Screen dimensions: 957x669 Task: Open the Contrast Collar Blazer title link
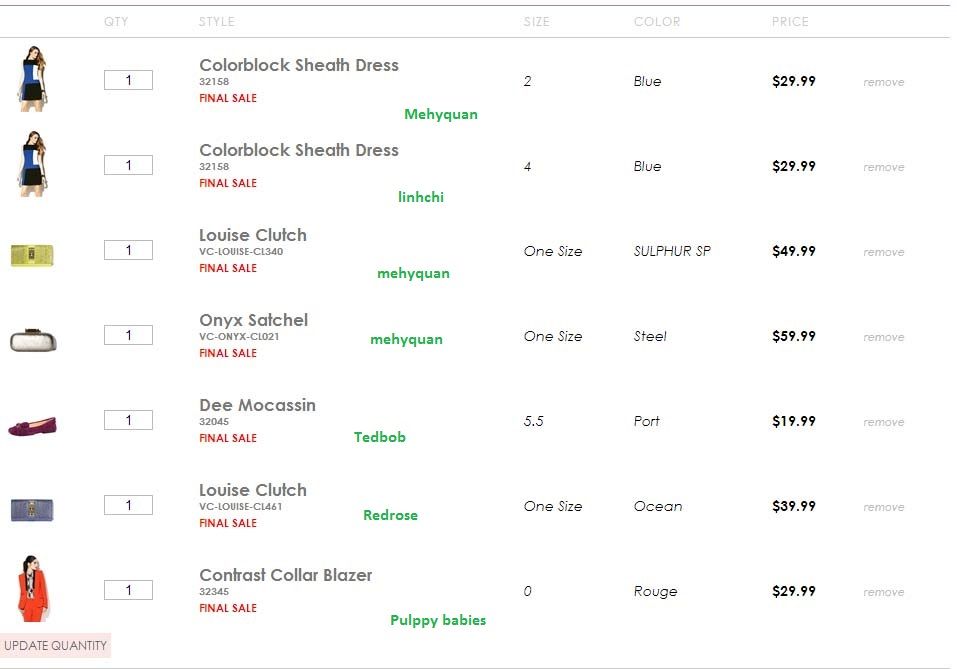[x=285, y=575]
